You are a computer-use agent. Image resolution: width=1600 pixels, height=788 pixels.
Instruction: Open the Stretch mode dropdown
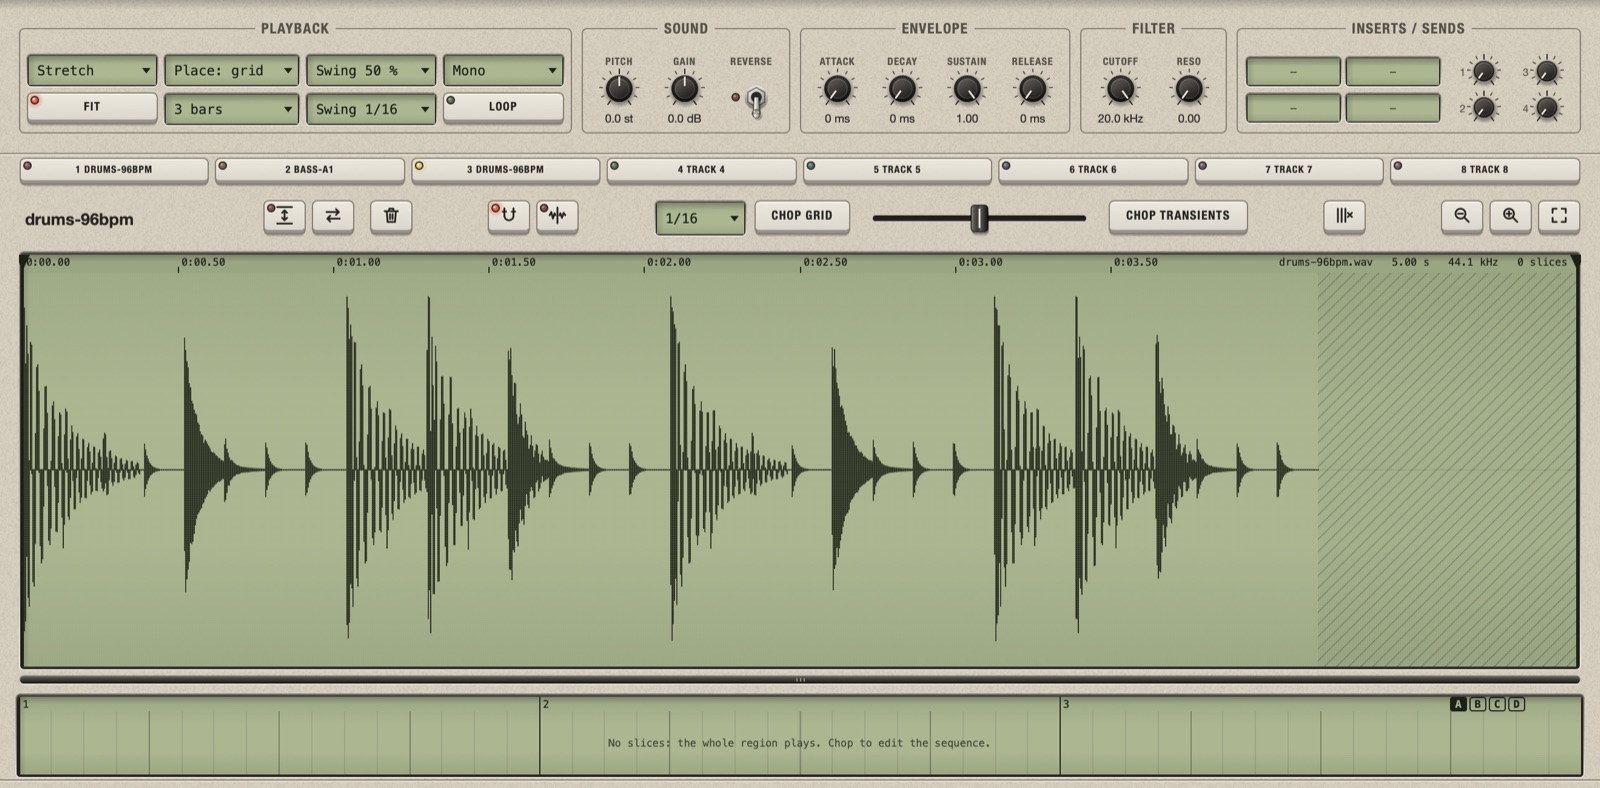pos(92,70)
